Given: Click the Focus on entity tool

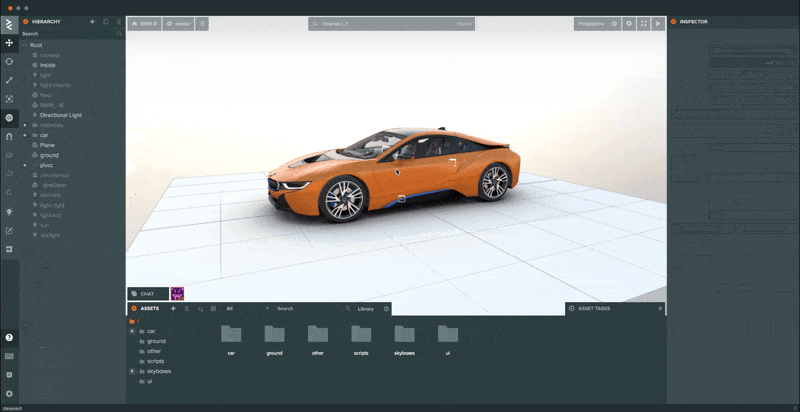Looking at the screenshot, I should (9, 156).
